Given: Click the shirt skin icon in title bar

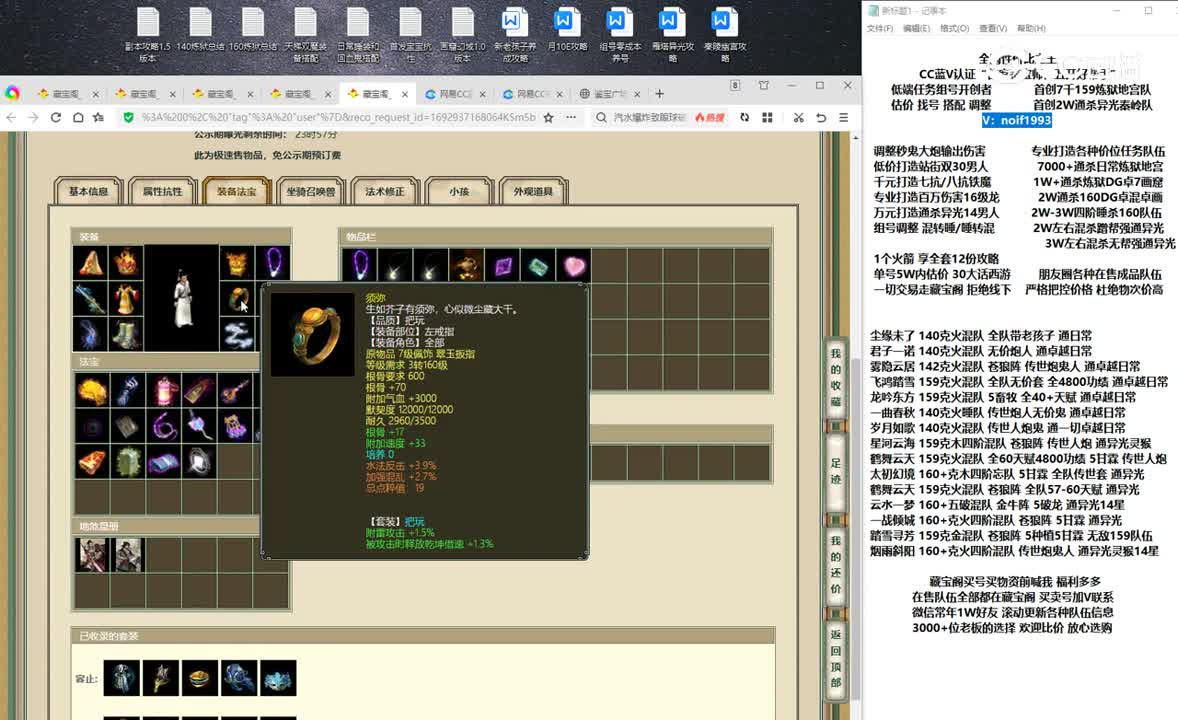Looking at the screenshot, I should click(x=764, y=86).
